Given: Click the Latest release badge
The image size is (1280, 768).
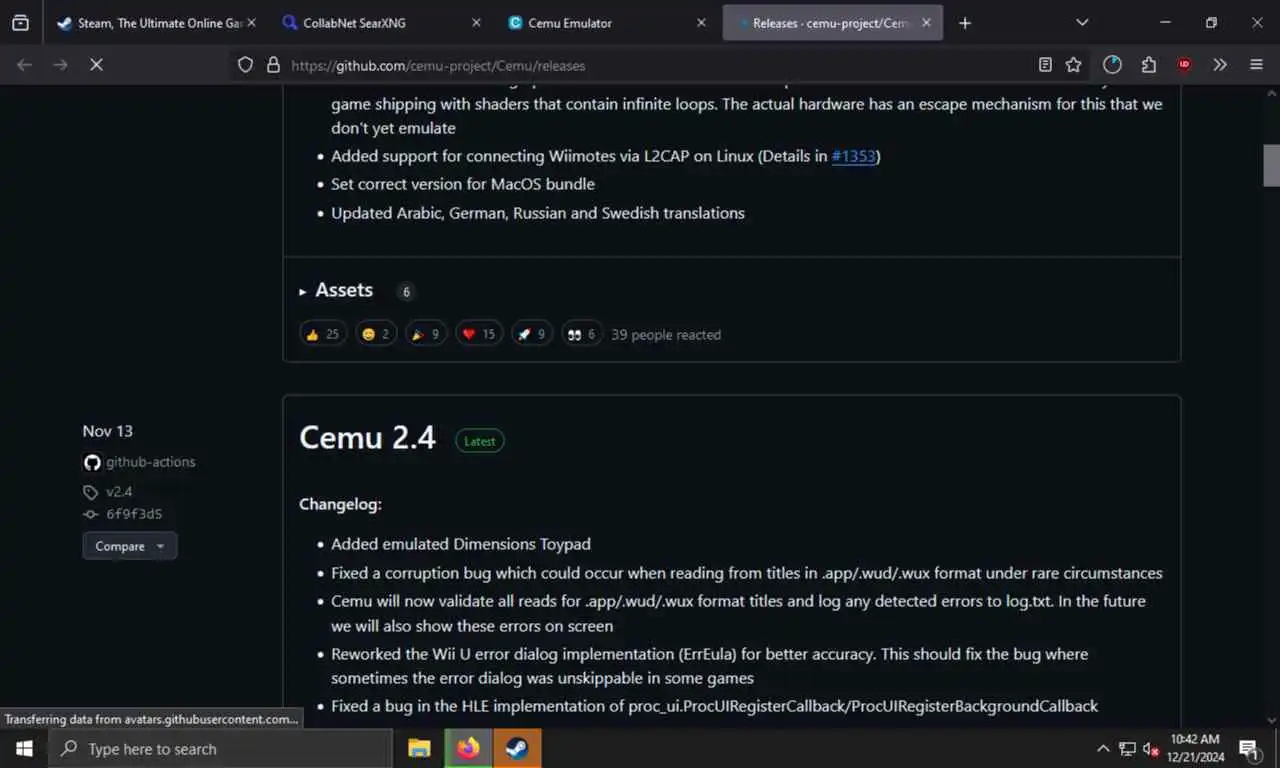Looking at the screenshot, I should point(480,441).
